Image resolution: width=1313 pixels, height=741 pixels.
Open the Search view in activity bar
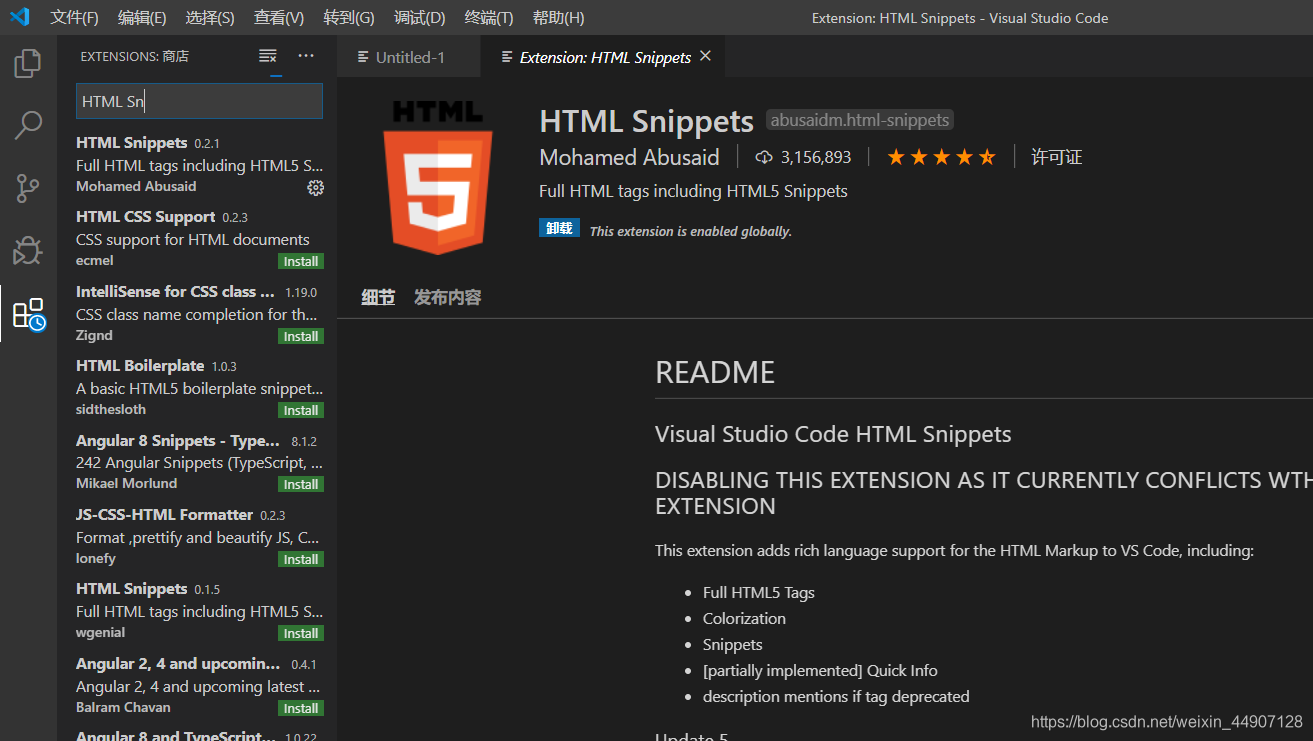pos(28,125)
